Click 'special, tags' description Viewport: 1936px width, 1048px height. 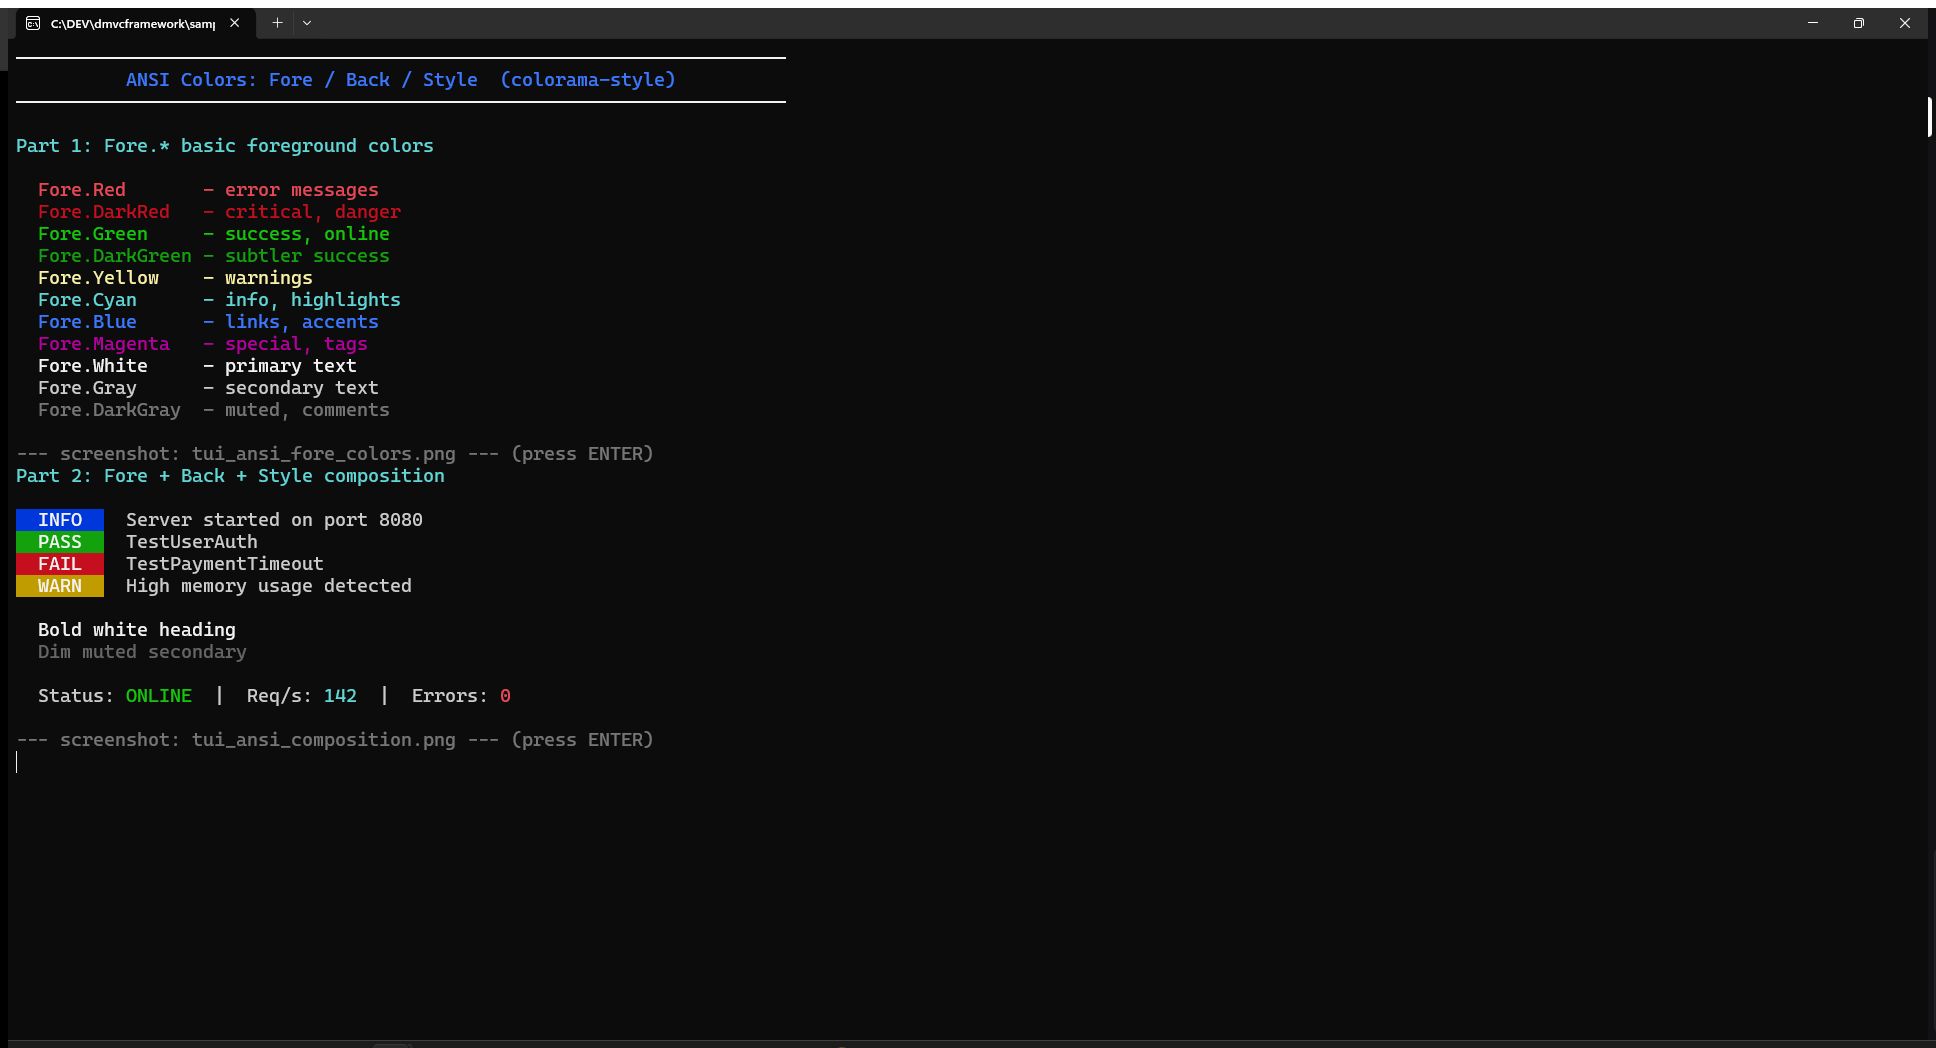click(x=296, y=344)
